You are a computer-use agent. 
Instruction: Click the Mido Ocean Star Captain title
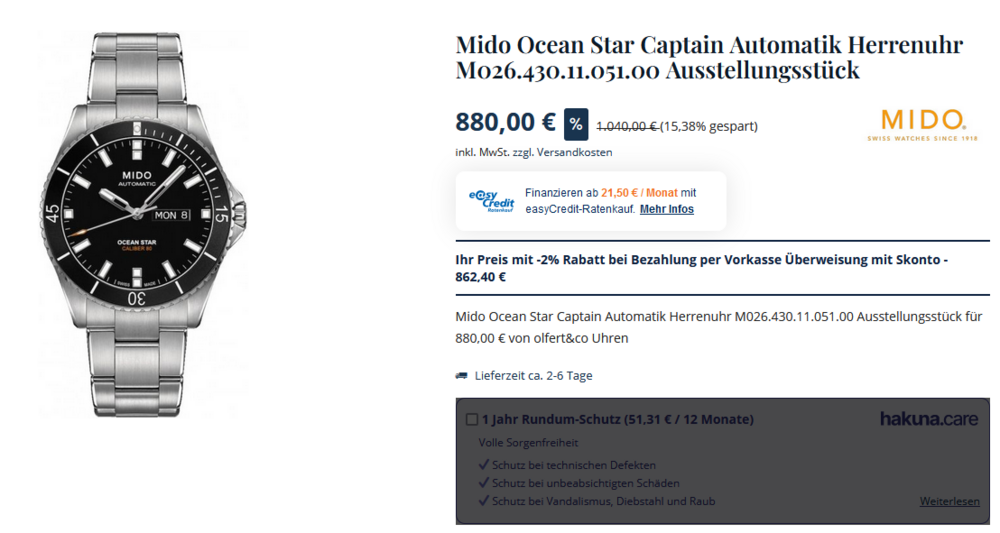[x=709, y=58]
